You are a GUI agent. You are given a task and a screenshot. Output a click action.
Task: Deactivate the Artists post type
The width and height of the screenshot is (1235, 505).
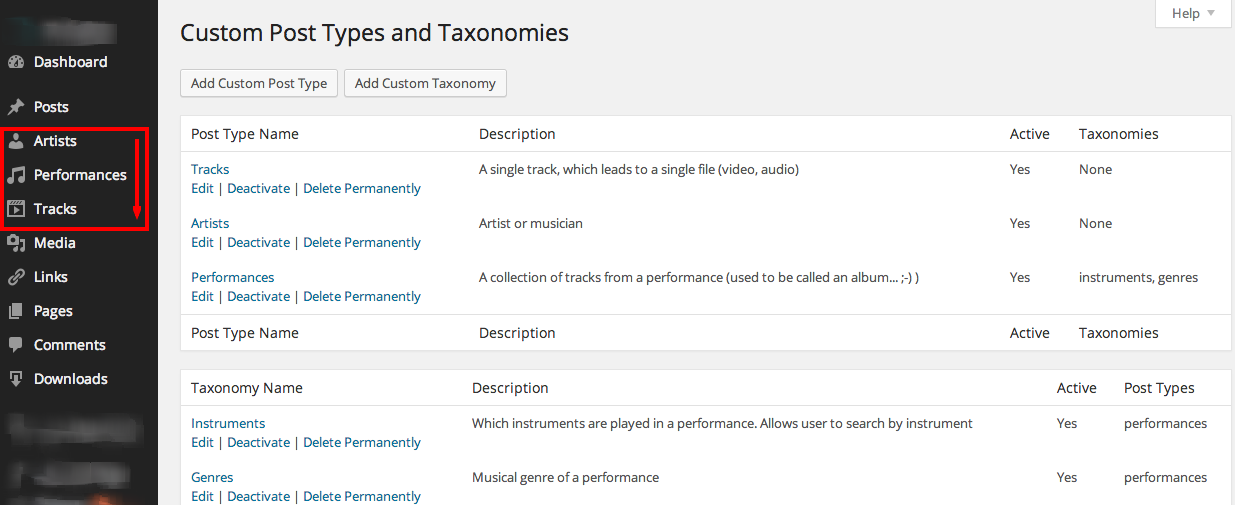258,242
